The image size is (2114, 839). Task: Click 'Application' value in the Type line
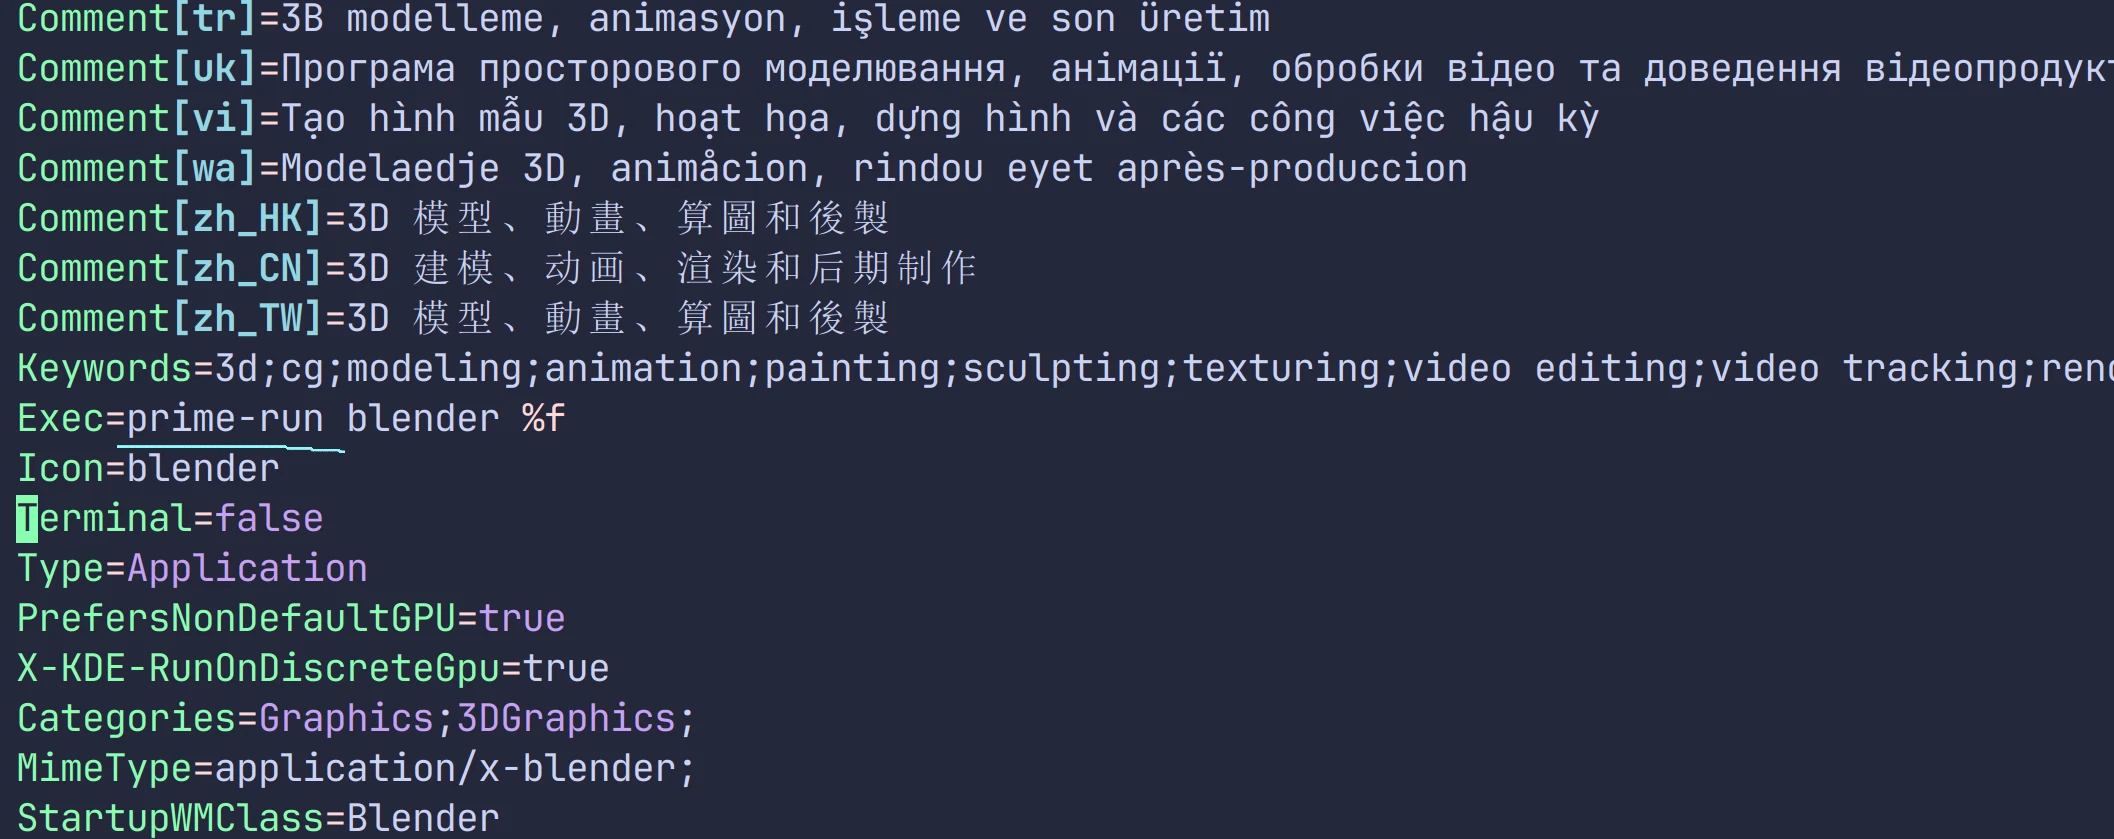click(x=247, y=569)
